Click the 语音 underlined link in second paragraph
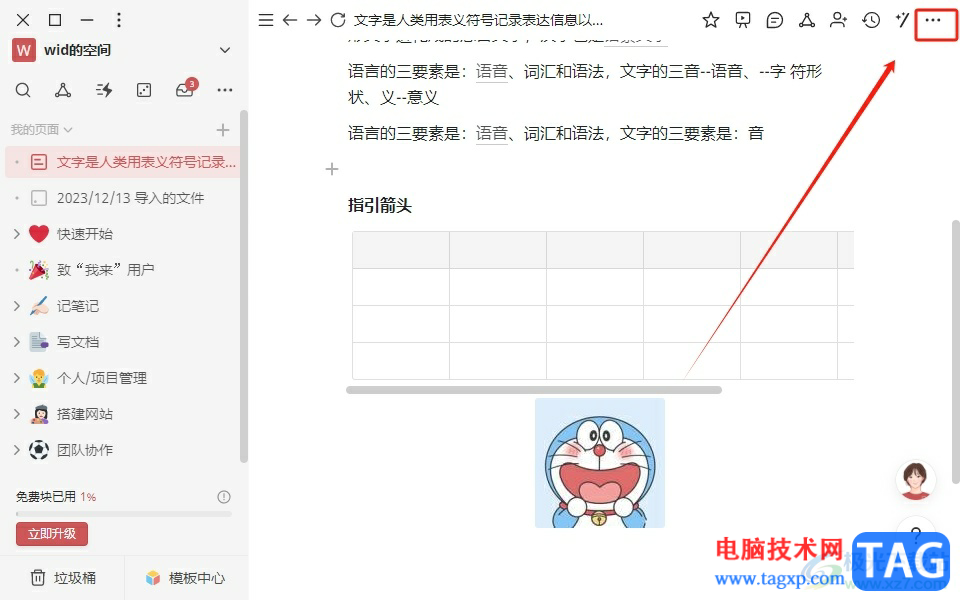 (492, 133)
